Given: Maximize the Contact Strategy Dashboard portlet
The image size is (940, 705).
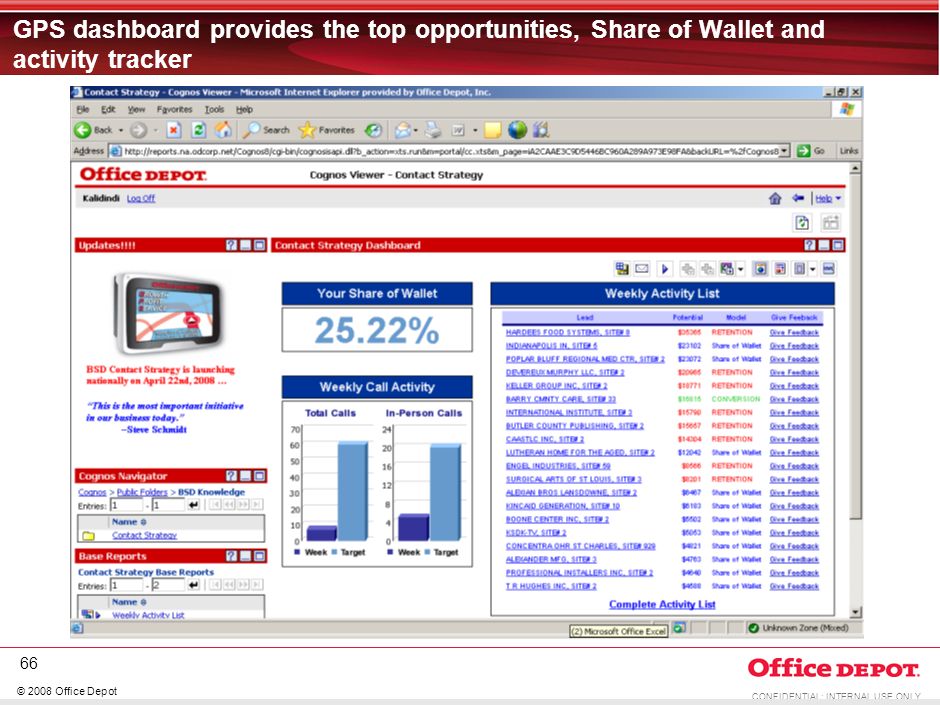Looking at the screenshot, I should tap(838, 245).
